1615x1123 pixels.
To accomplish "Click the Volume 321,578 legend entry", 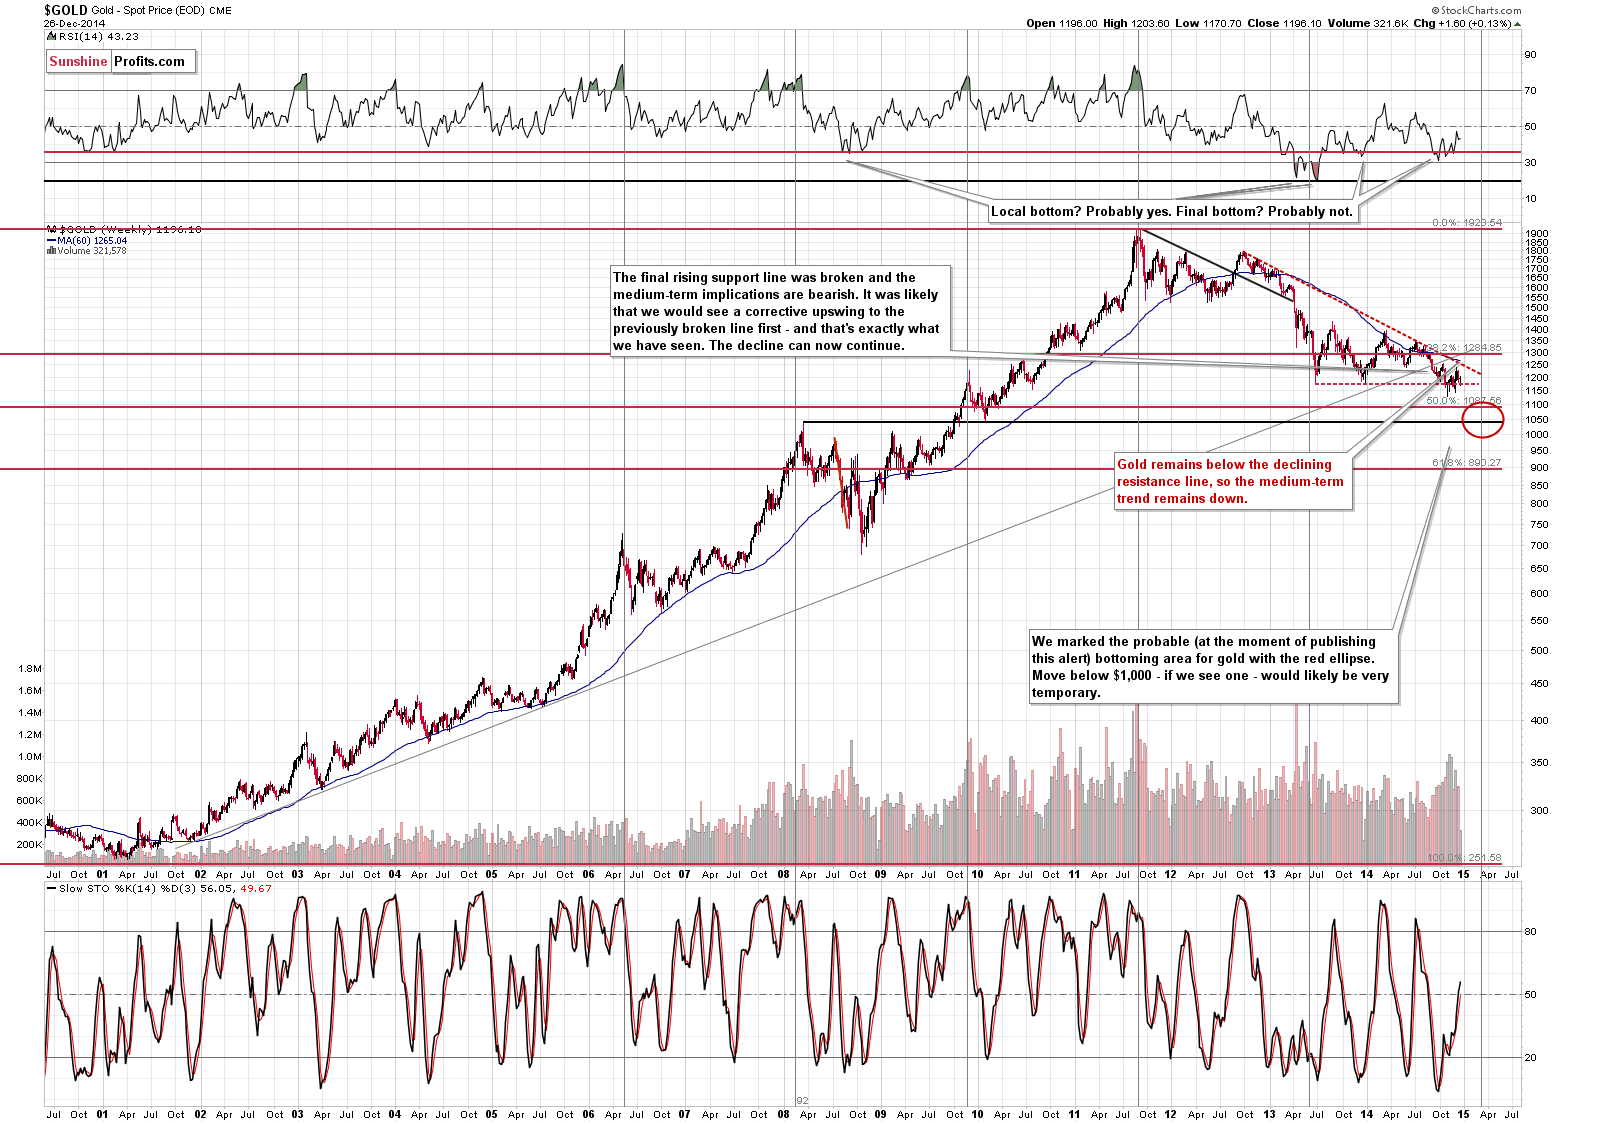I will coord(92,251).
